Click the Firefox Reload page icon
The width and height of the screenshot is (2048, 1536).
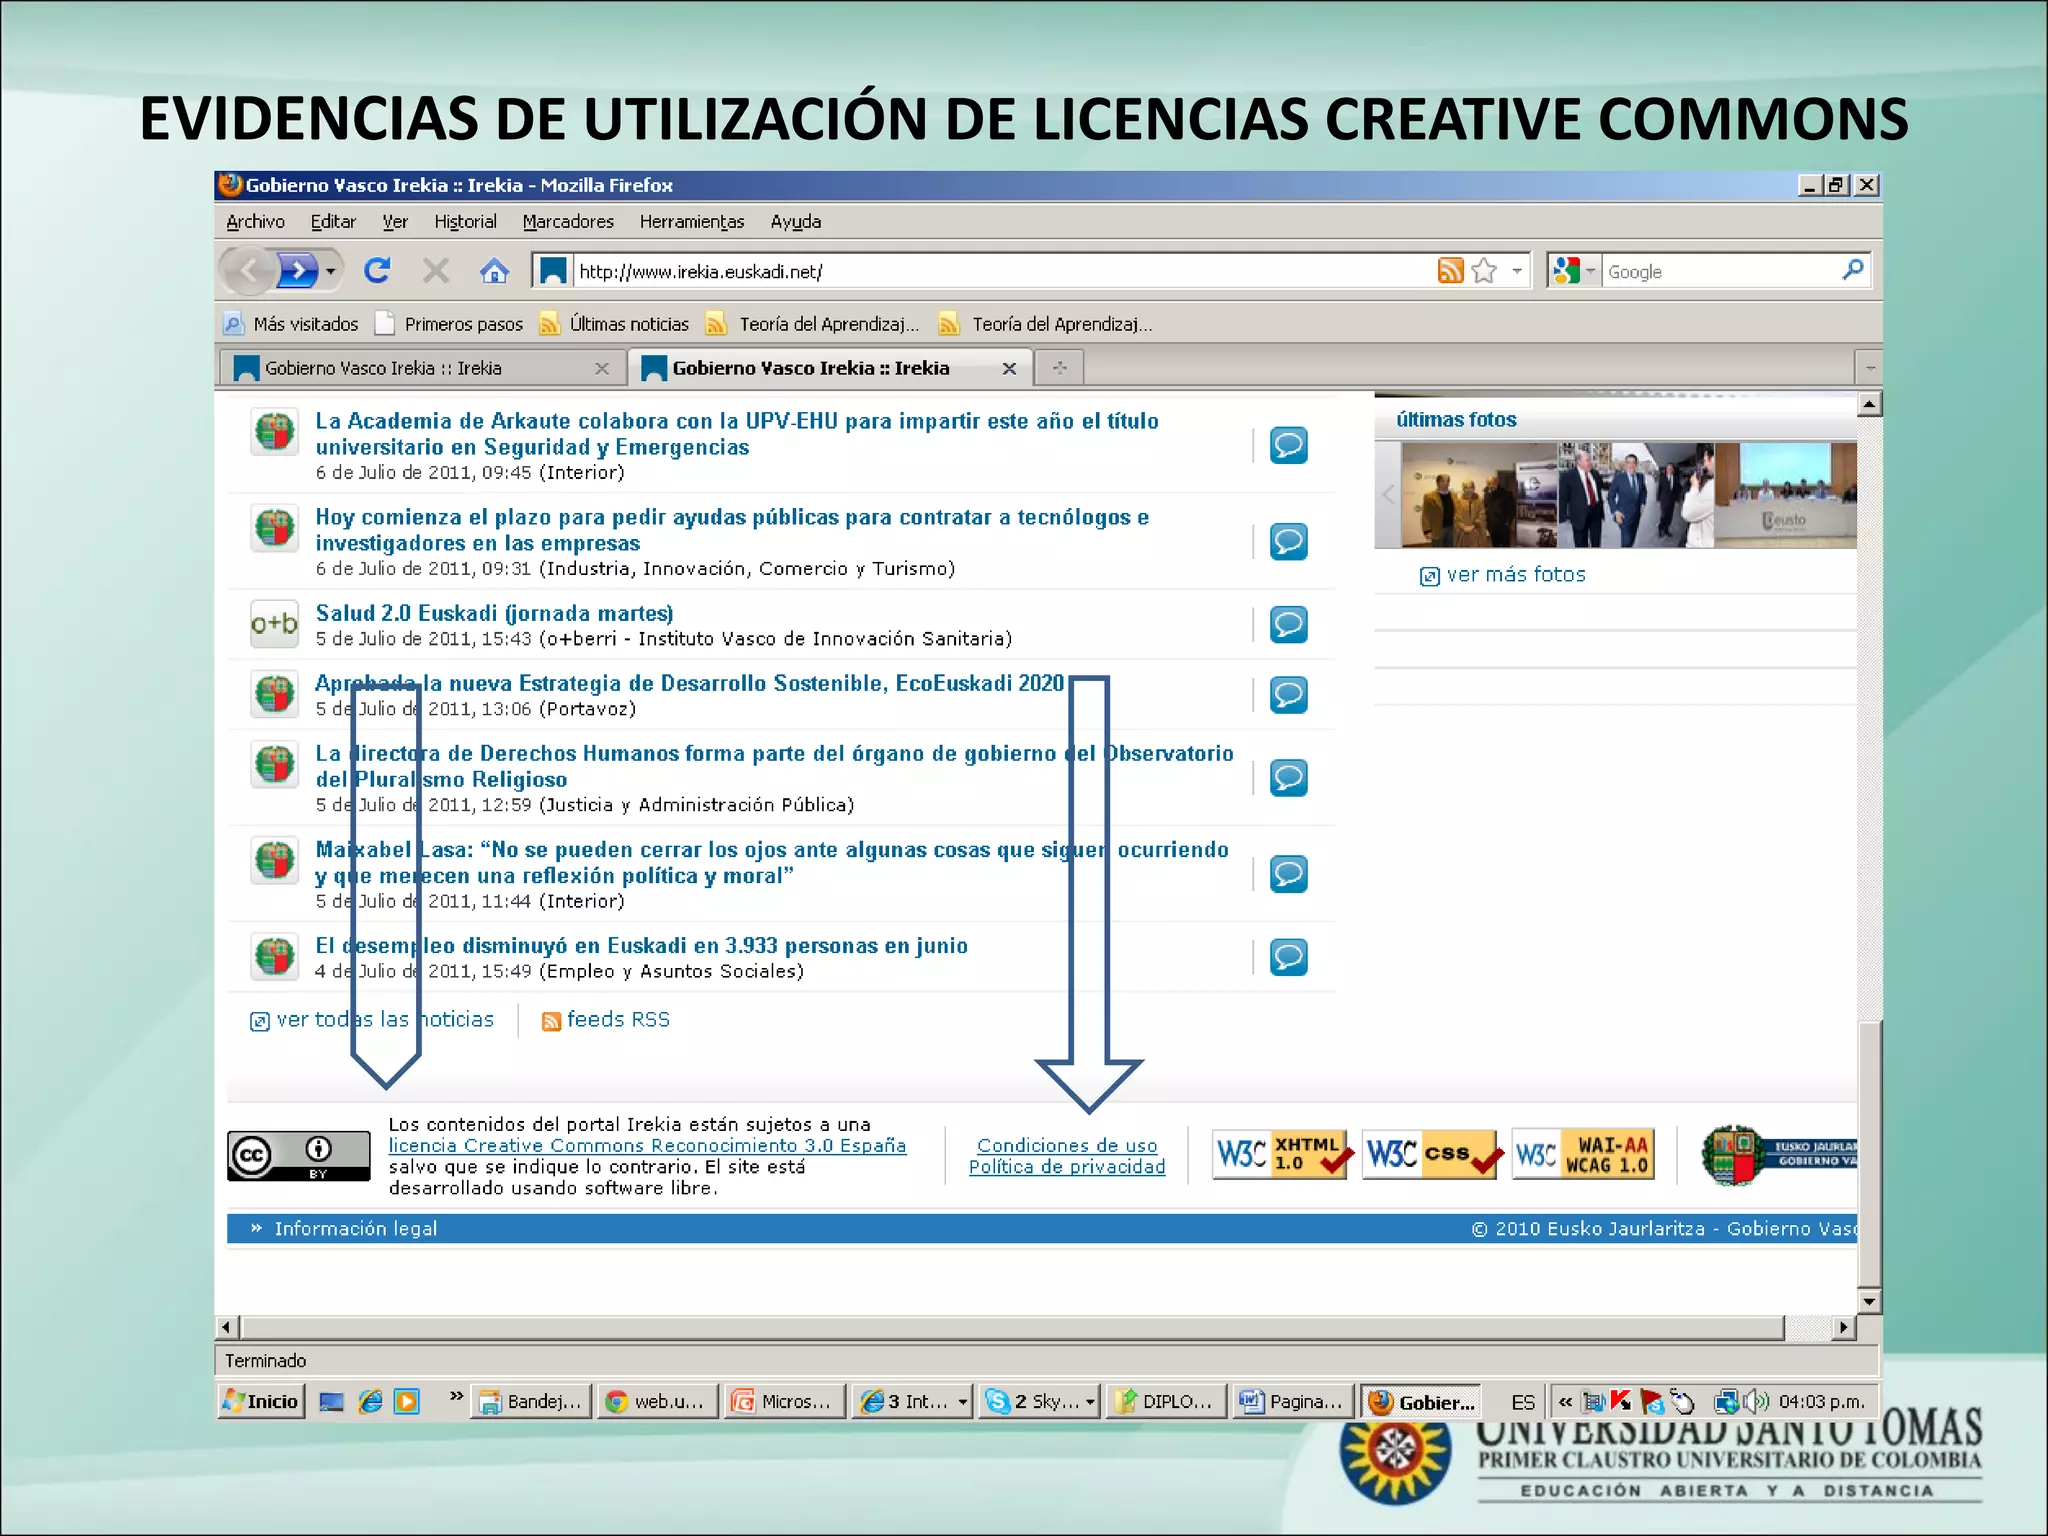click(x=377, y=270)
